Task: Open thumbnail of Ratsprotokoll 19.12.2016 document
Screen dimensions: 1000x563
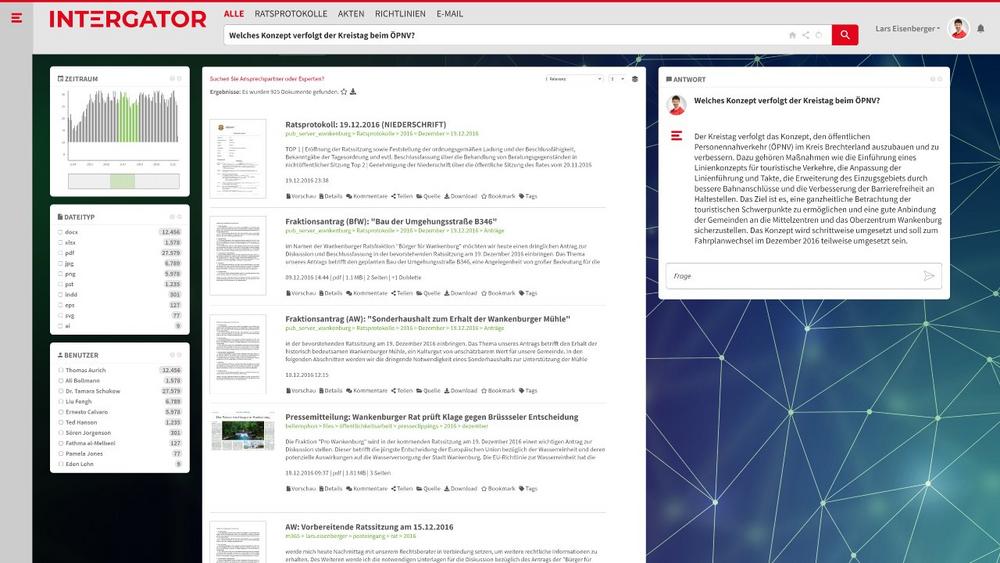Action: click(238, 158)
